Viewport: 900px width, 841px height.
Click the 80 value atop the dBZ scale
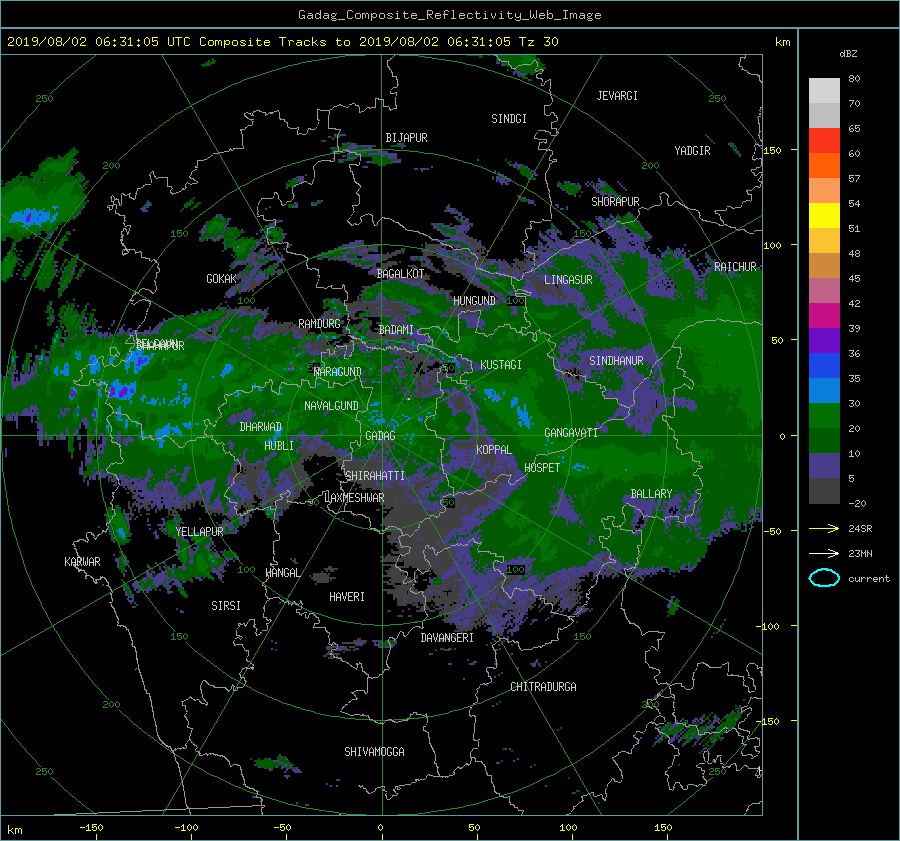854,79
